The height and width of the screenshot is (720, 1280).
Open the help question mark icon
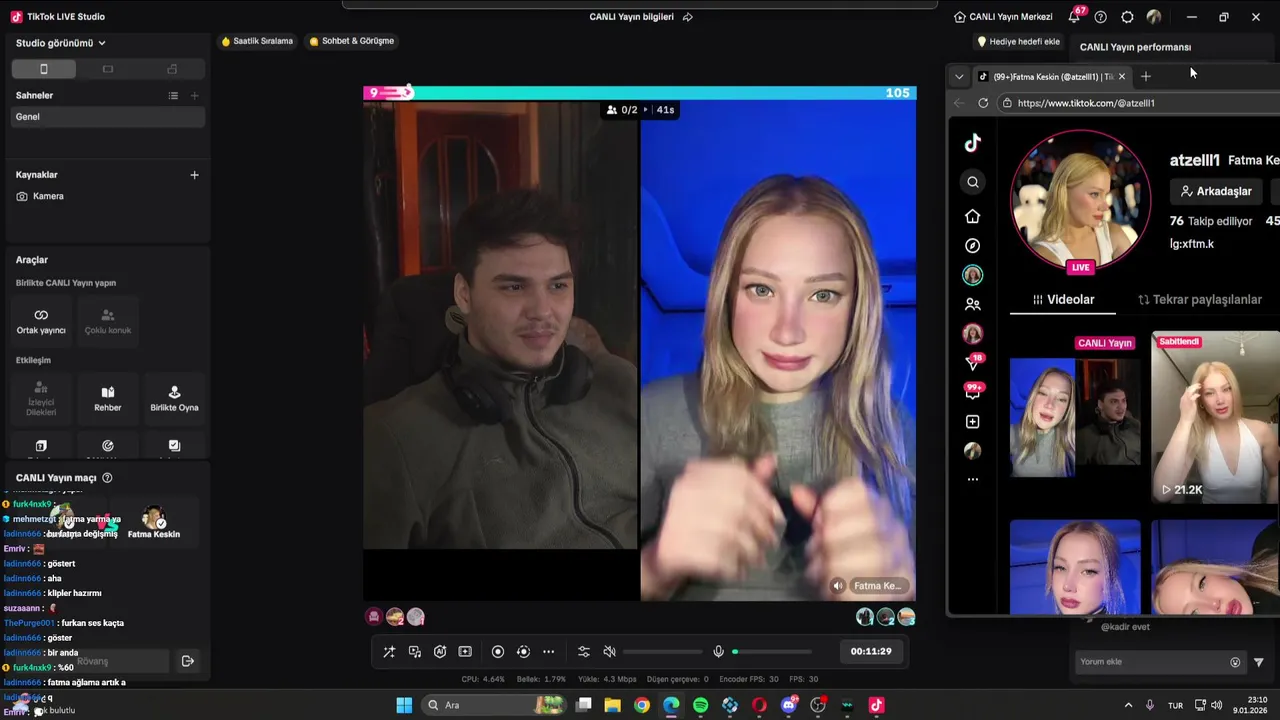tap(1101, 17)
